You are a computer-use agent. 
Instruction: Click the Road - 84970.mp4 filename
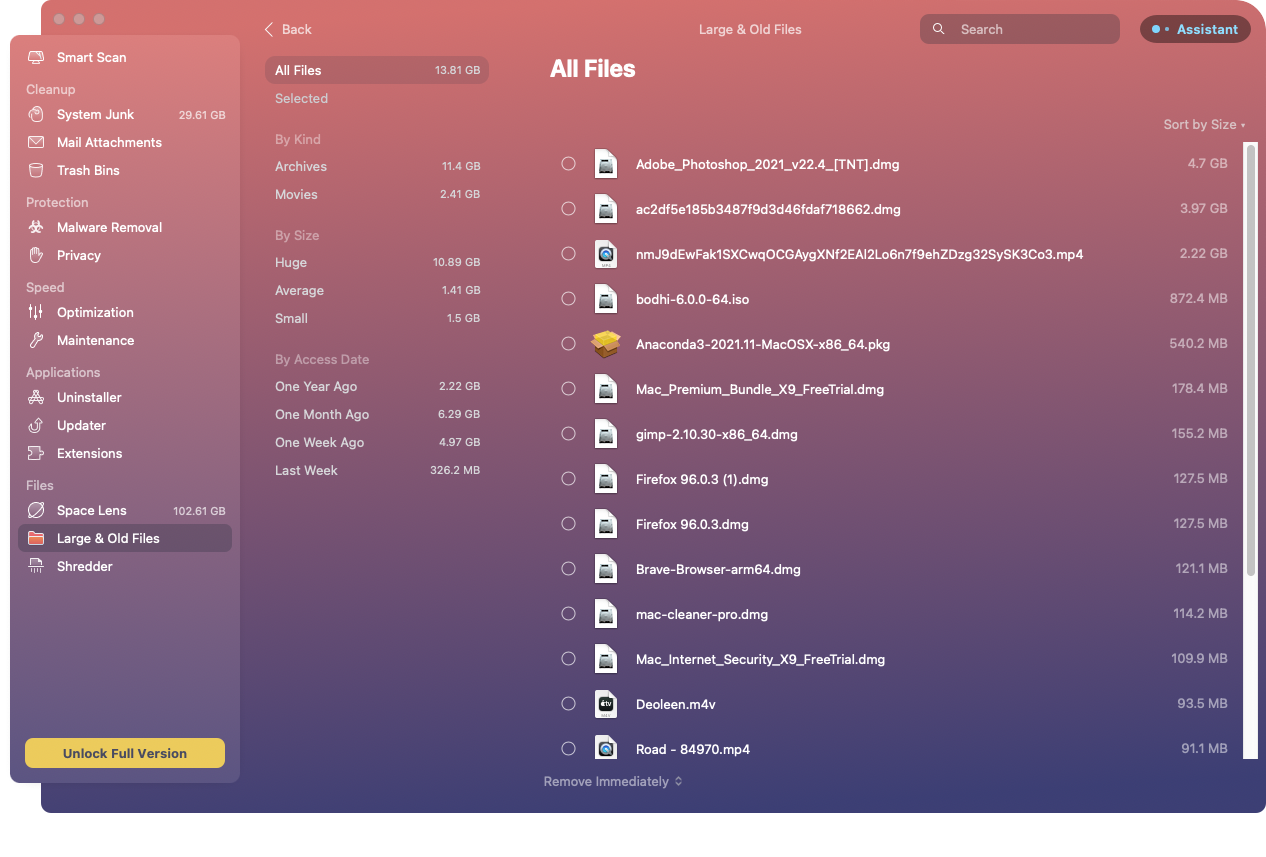[693, 750]
